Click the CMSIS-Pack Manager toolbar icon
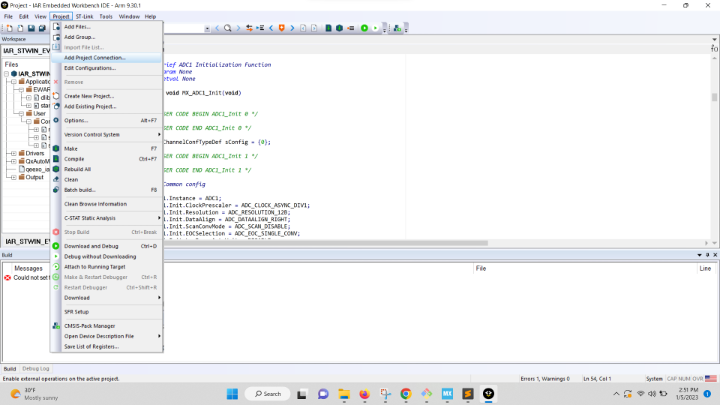Screen dimensions: 720x406 click(x=397, y=28)
